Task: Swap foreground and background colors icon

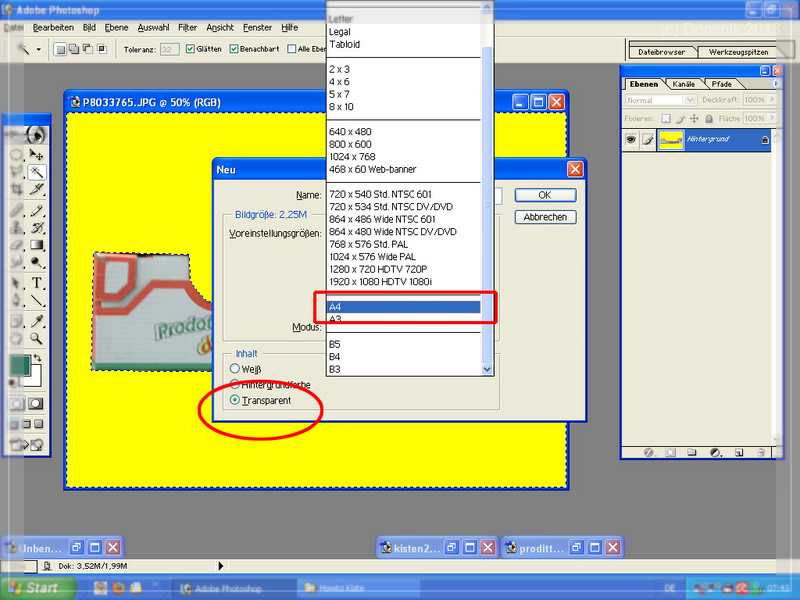Action: pyautogui.click(x=37, y=357)
